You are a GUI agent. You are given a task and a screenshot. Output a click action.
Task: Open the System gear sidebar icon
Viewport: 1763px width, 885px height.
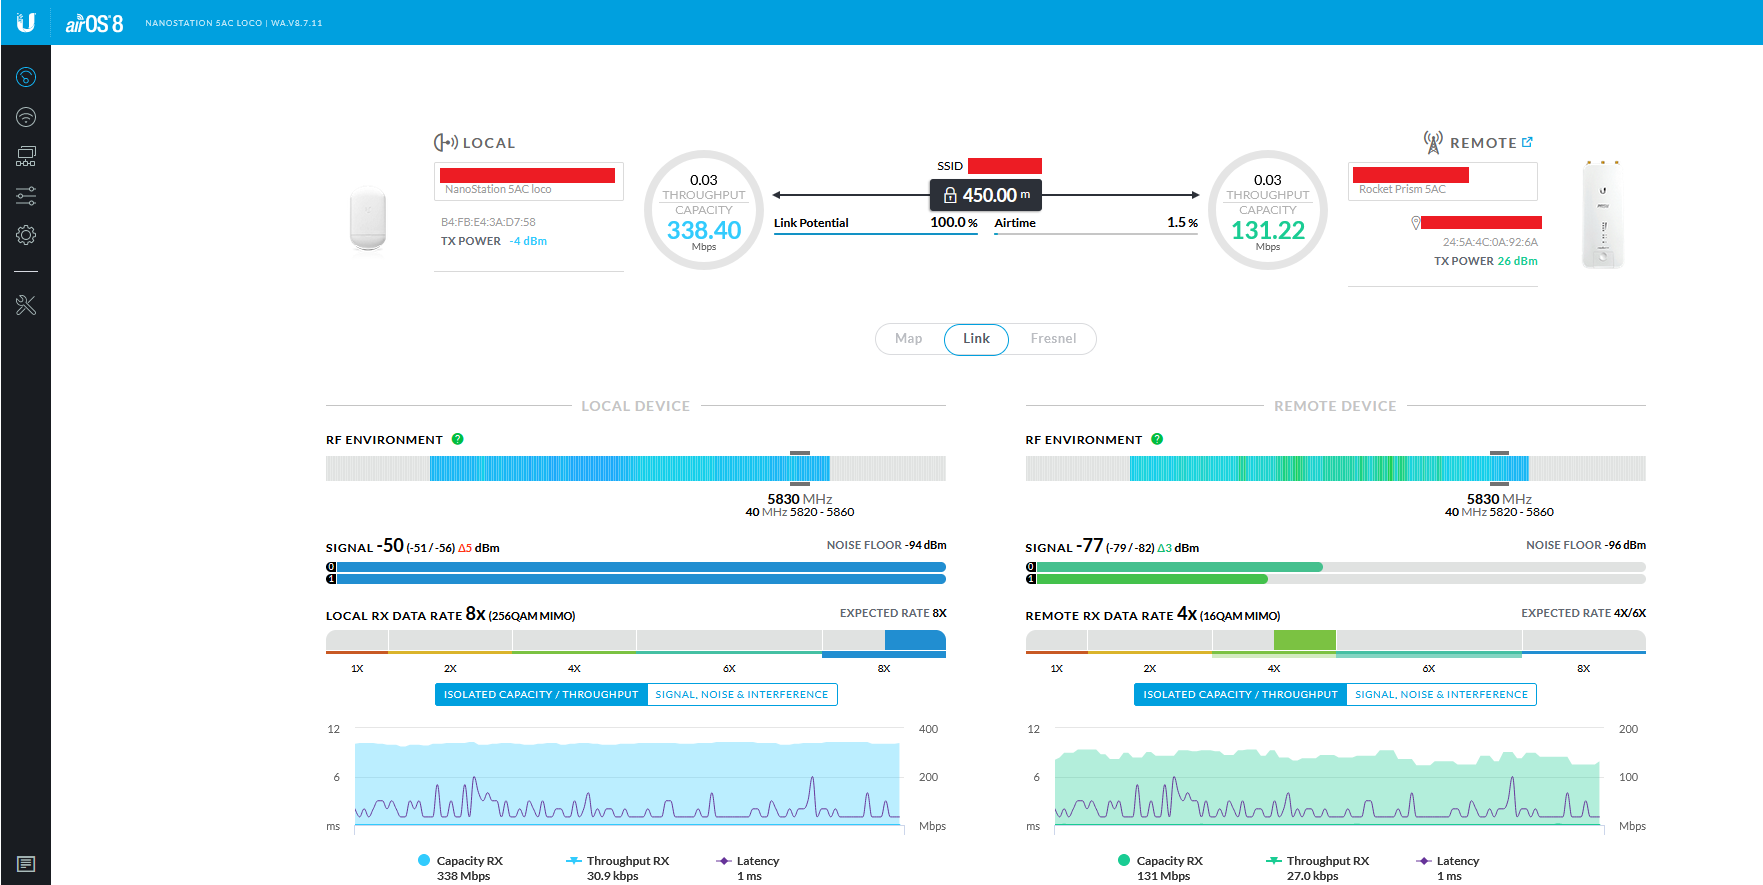click(x=26, y=235)
